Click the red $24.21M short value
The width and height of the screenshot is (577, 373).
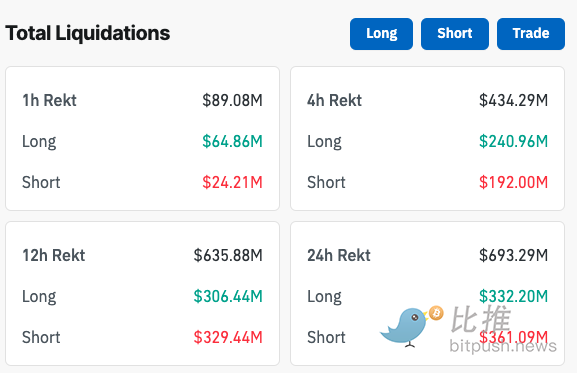click(x=233, y=182)
